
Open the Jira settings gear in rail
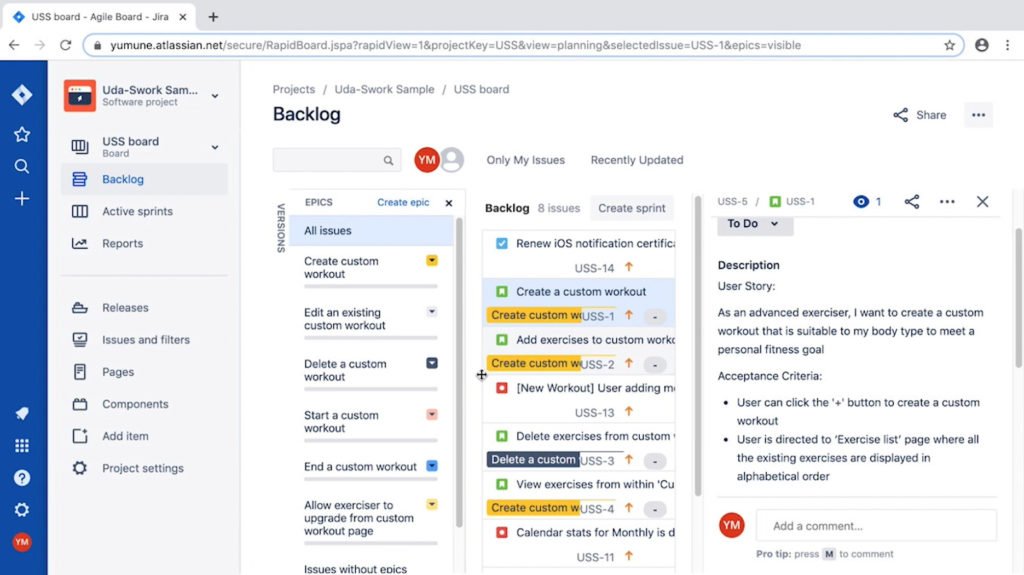pyautogui.click(x=22, y=510)
